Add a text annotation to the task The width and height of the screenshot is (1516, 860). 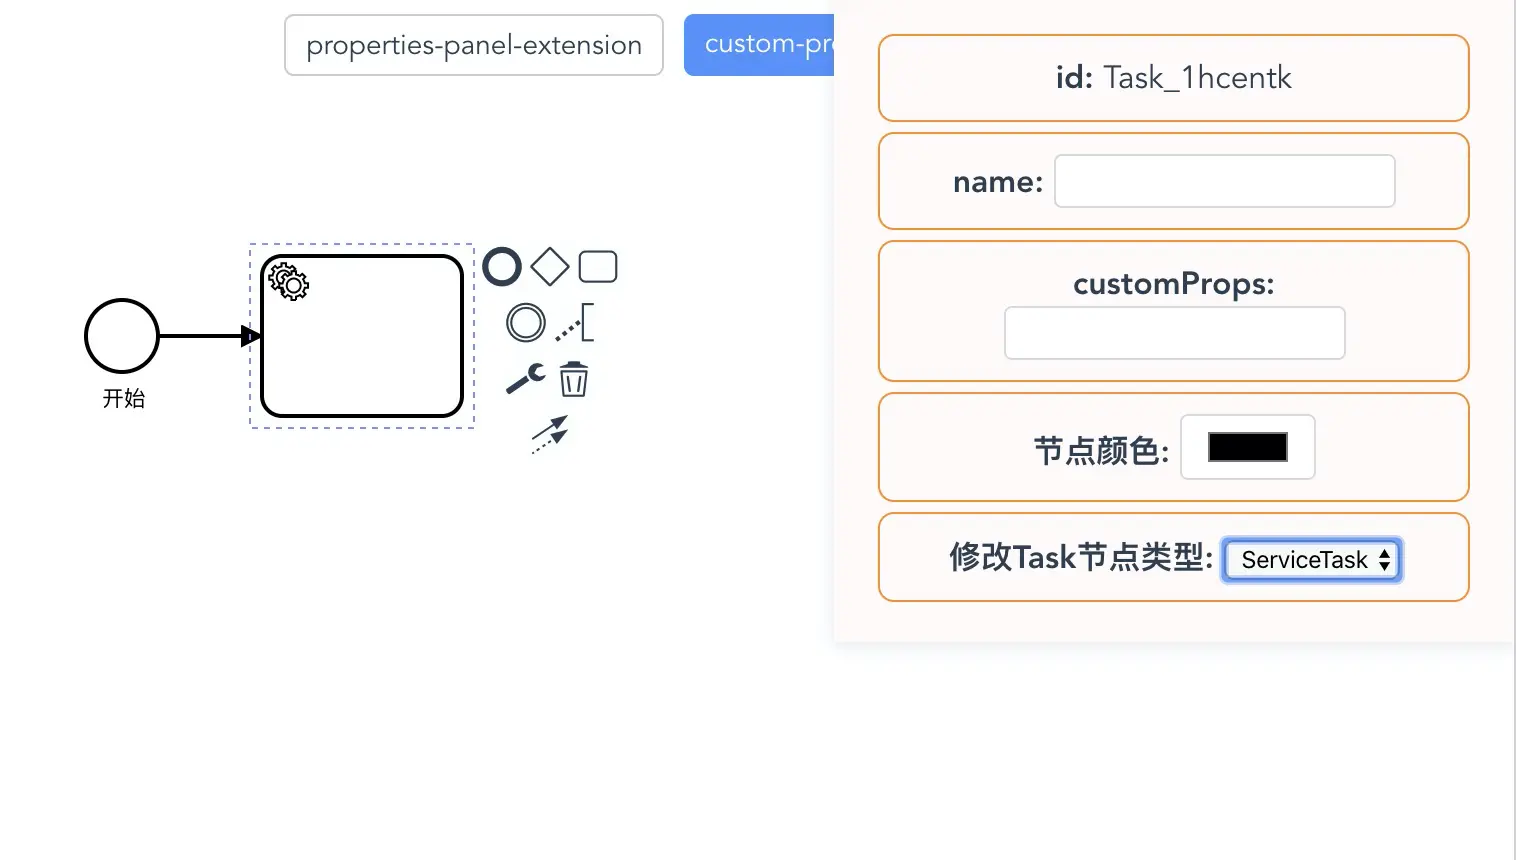coord(576,323)
